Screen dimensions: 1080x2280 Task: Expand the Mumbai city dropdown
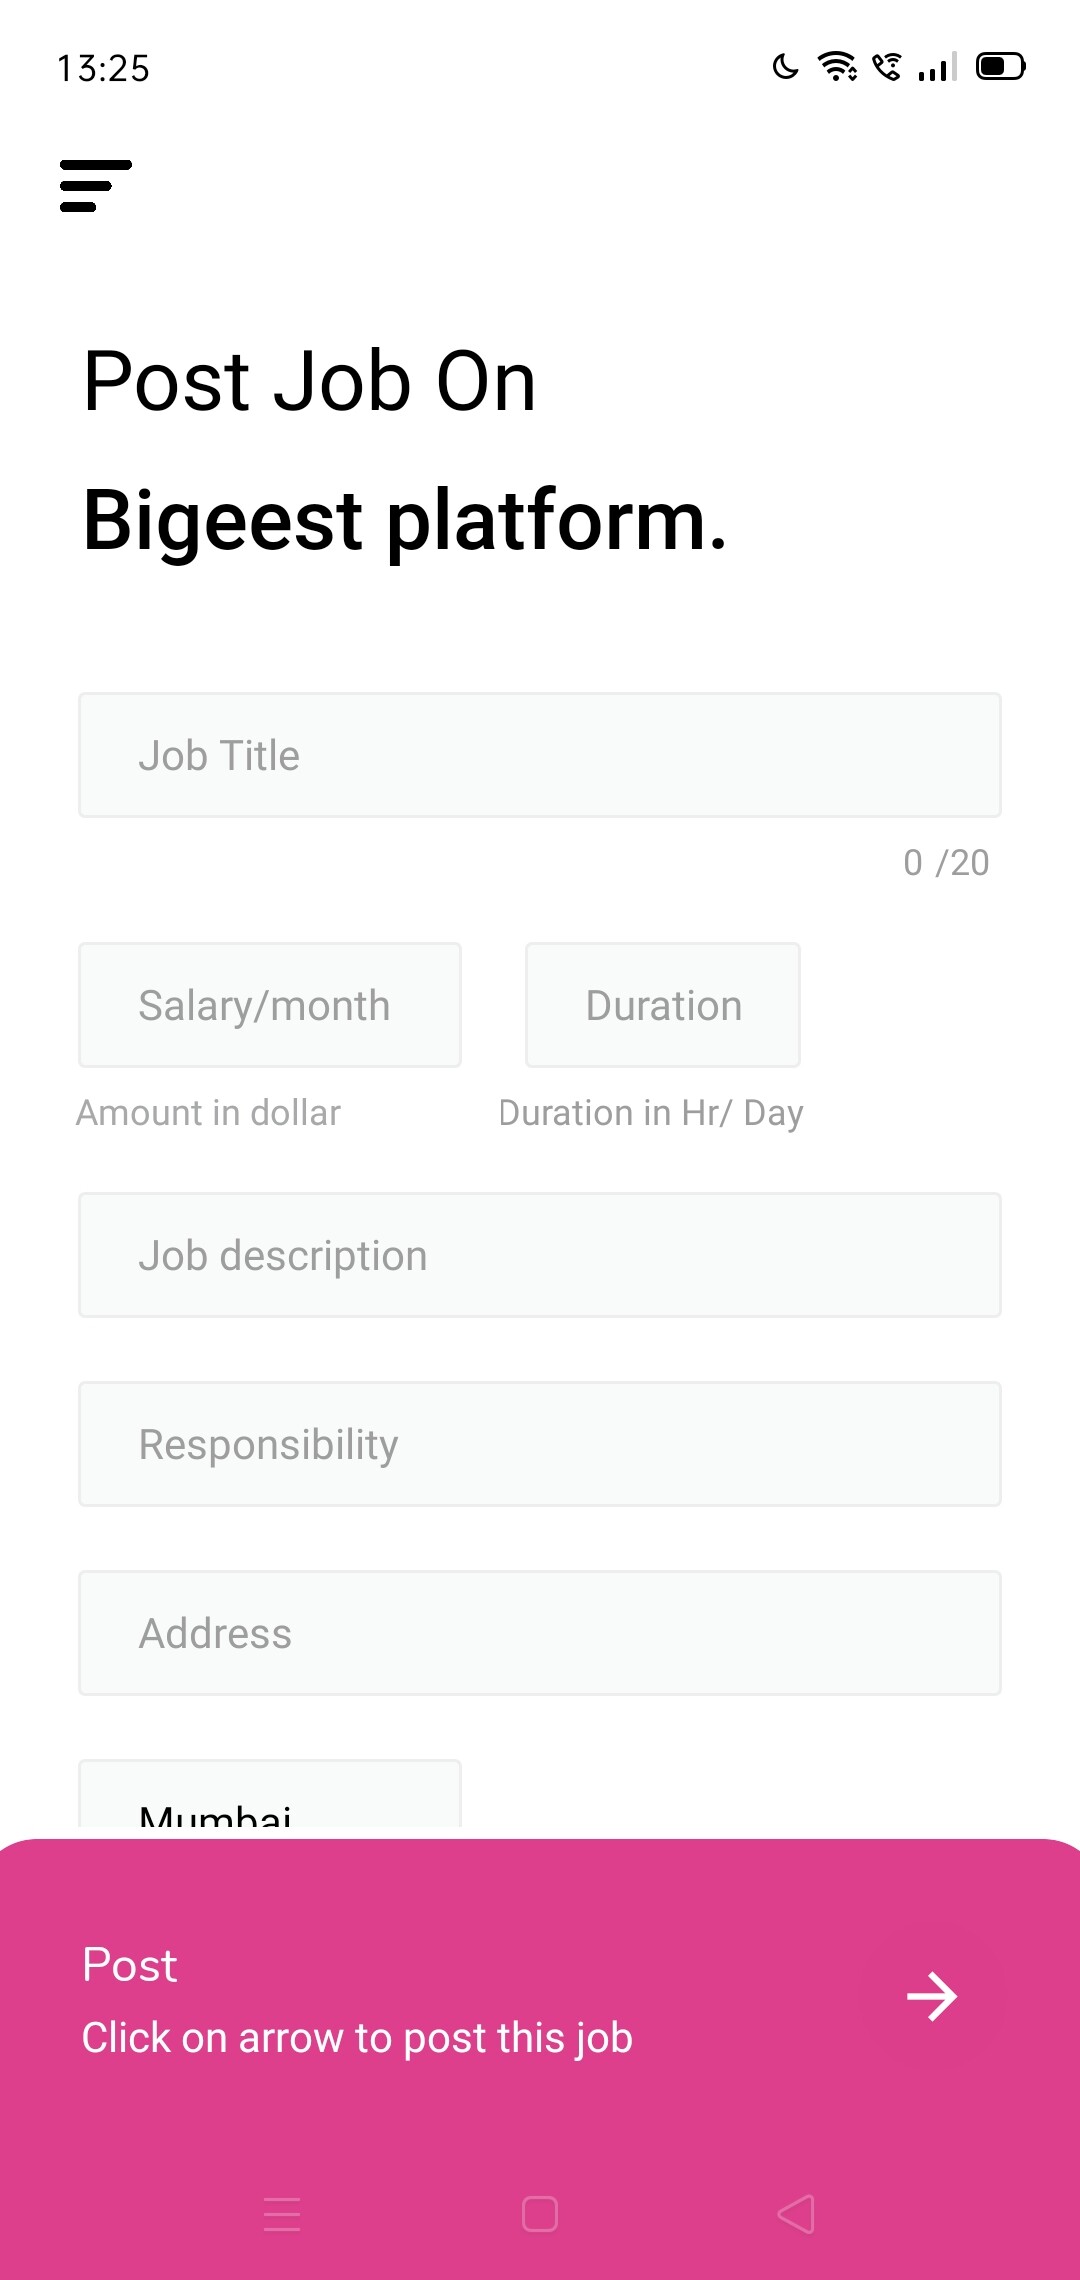[x=270, y=1800]
